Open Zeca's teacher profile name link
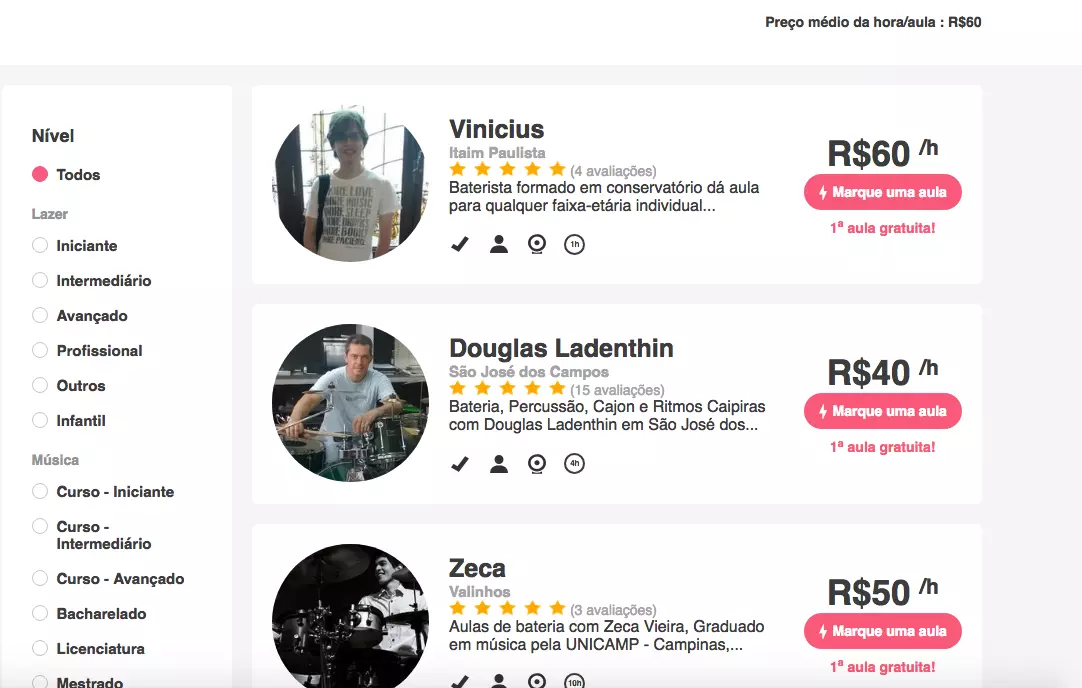The width and height of the screenshot is (1082, 688). tap(477, 569)
